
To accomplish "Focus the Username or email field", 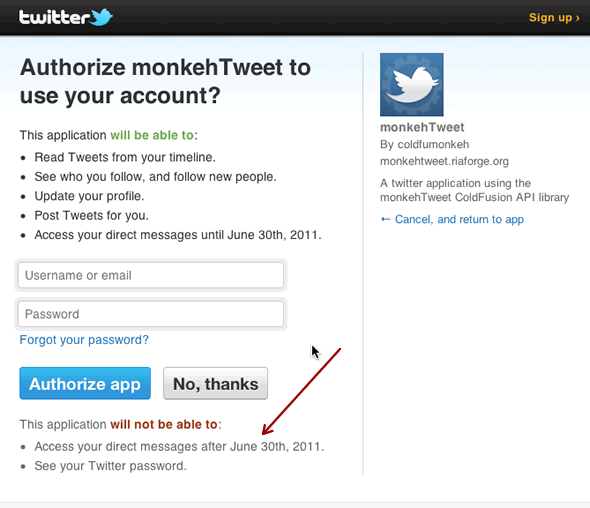I will [x=151, y=275].
